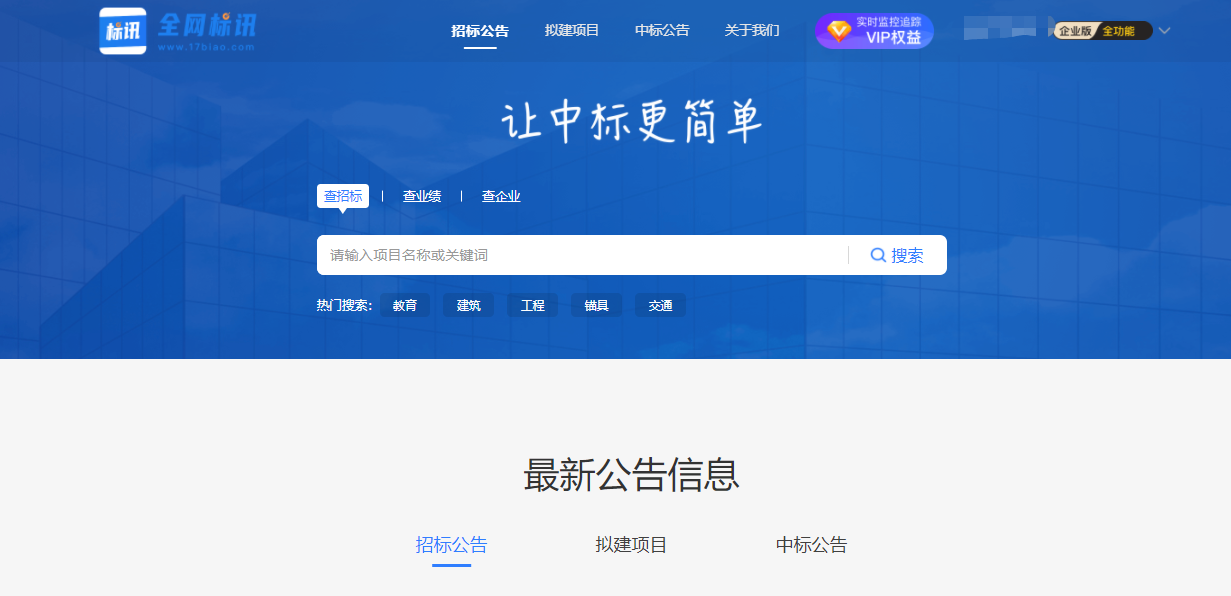This screenshot has width=1231, height=596.
Task: Open the 中标公告 navigation menu item
Action: (x=661, y=30)
